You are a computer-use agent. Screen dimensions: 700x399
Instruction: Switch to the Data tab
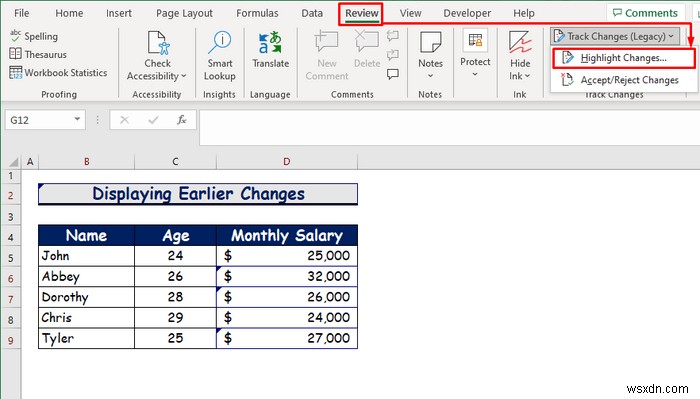pos(312,13)
